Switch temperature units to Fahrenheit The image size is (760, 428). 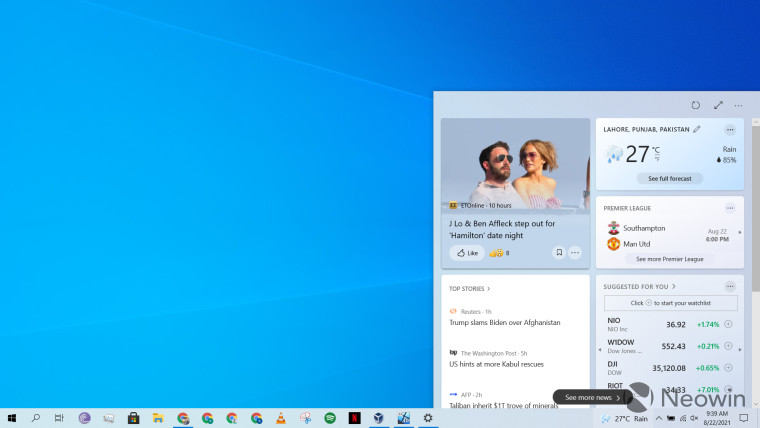(x=657, y=159)
